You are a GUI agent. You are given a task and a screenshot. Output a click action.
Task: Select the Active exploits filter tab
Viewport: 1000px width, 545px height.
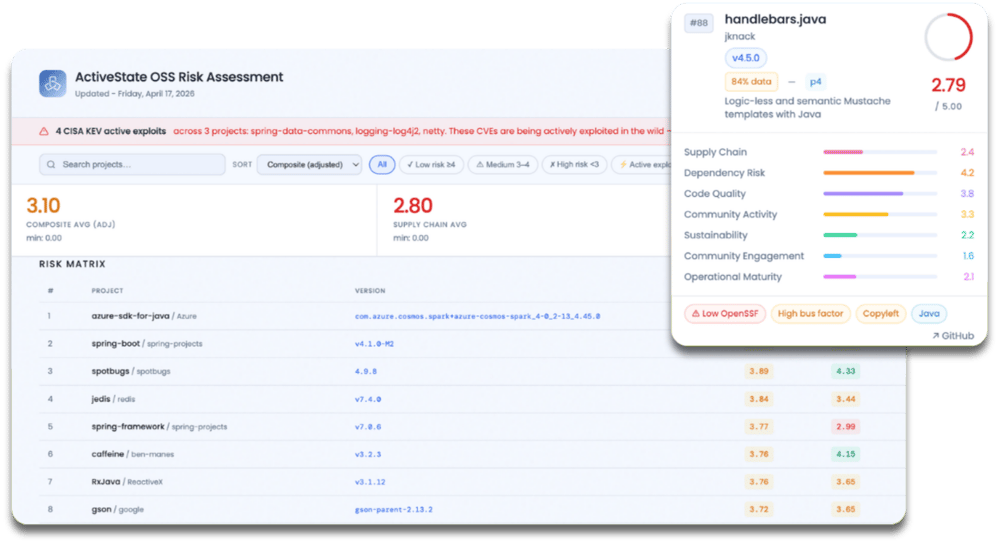pyautogui.click(x=644, y=164)
